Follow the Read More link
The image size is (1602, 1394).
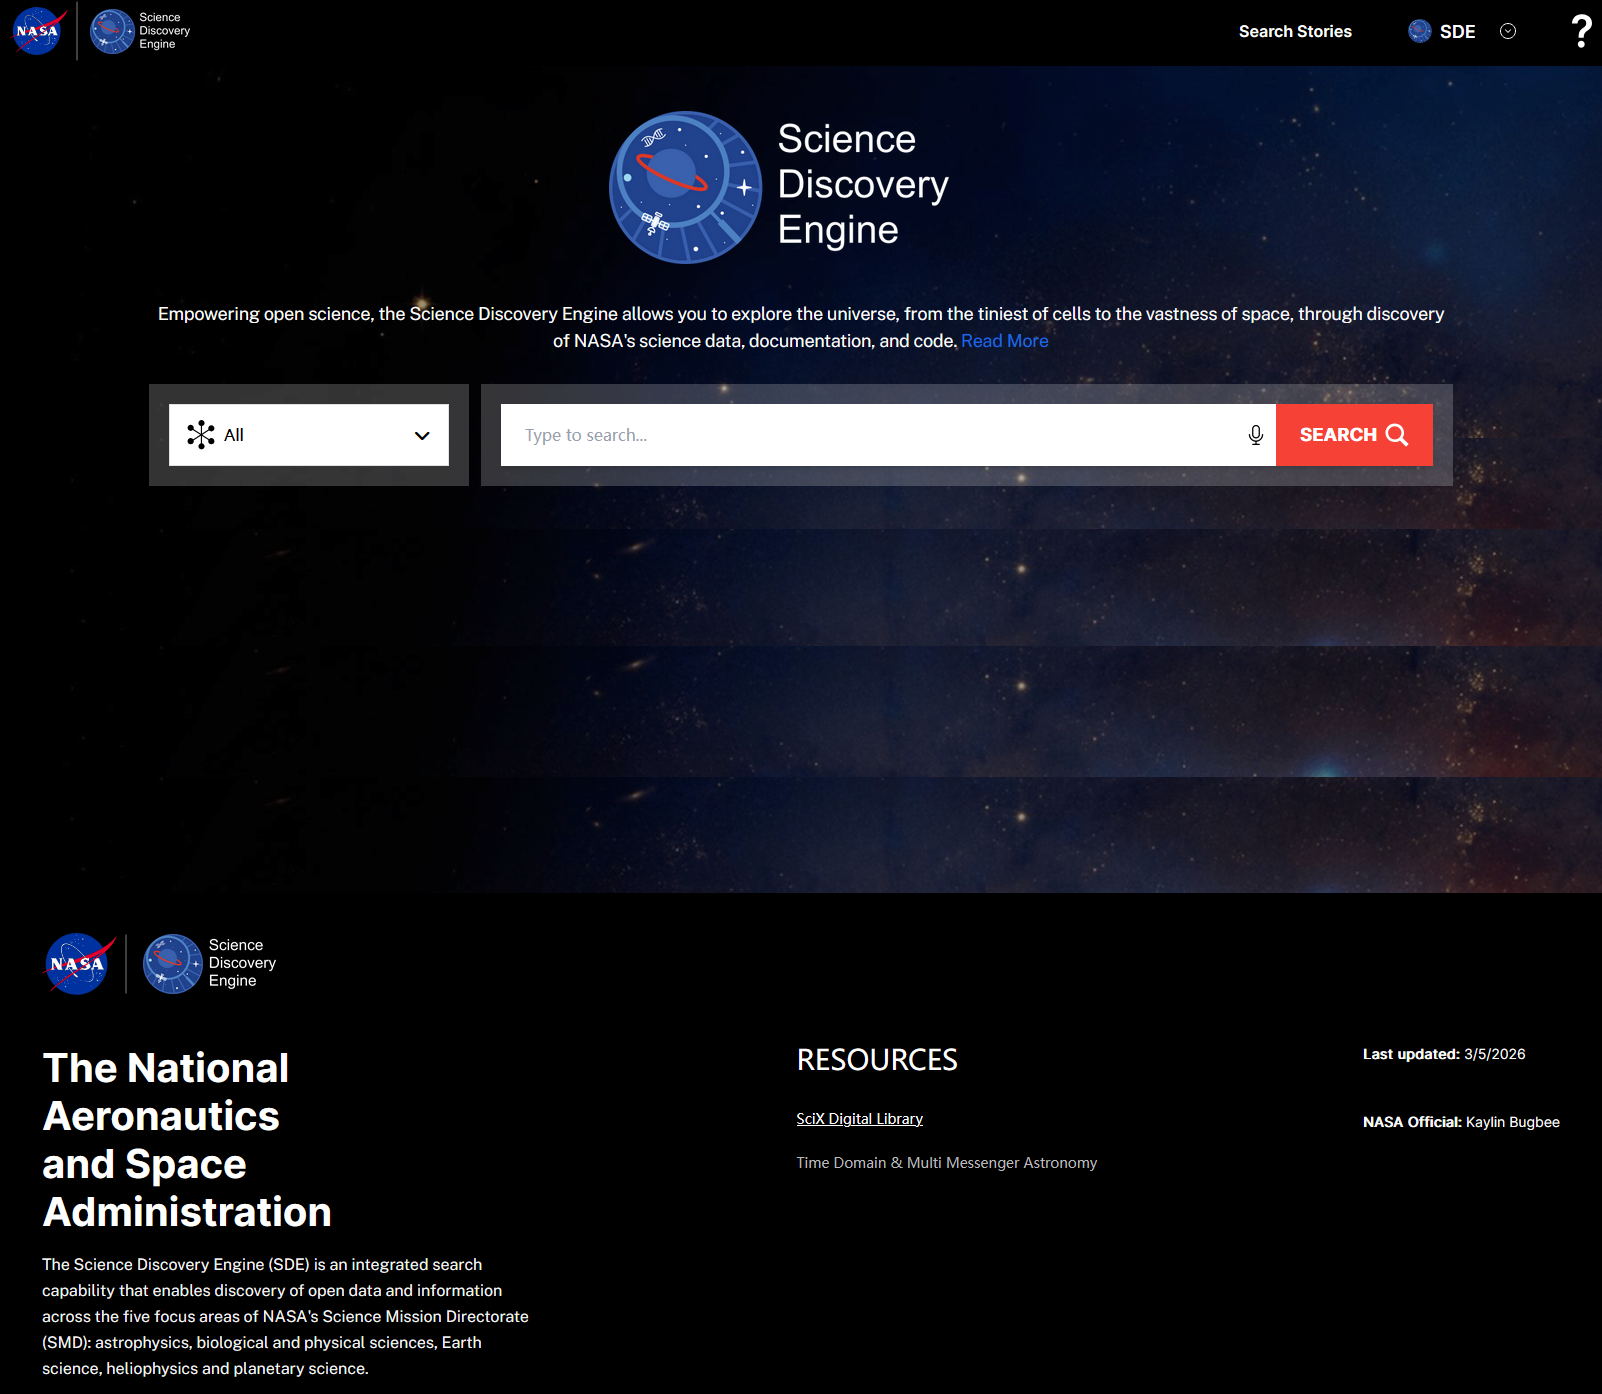(1005, 341)
